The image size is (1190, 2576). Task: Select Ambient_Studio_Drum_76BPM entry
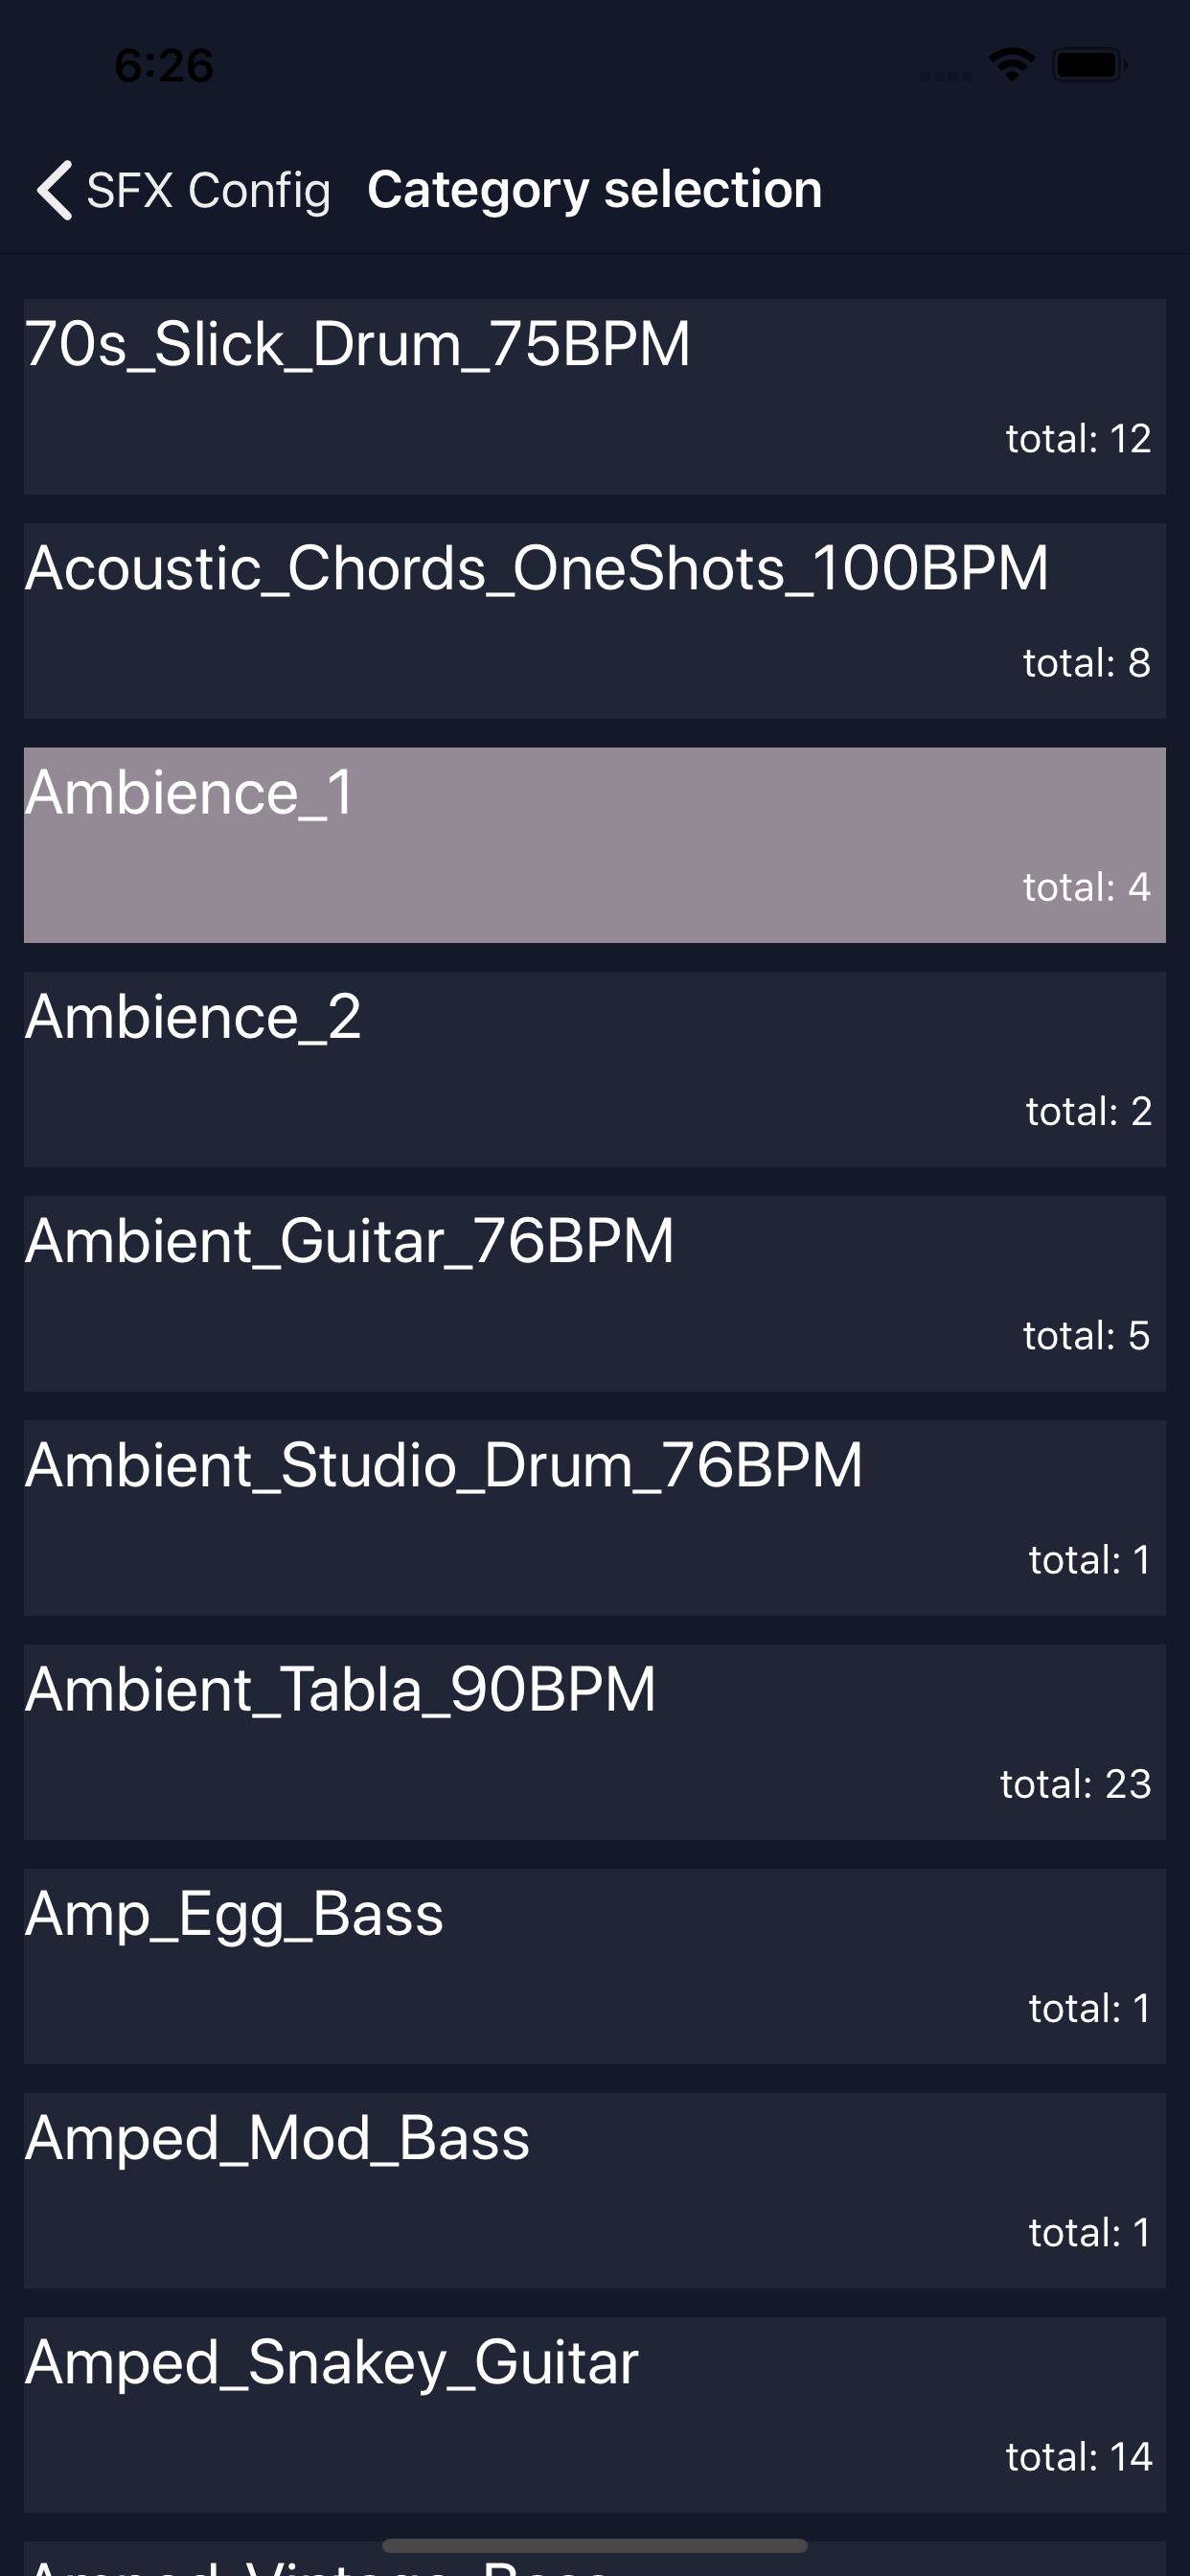(x=595, y=1518)
